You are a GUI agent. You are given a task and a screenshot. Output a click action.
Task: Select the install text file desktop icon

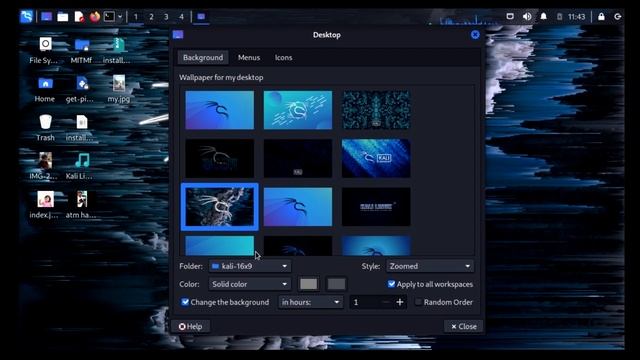click(81, 128)
